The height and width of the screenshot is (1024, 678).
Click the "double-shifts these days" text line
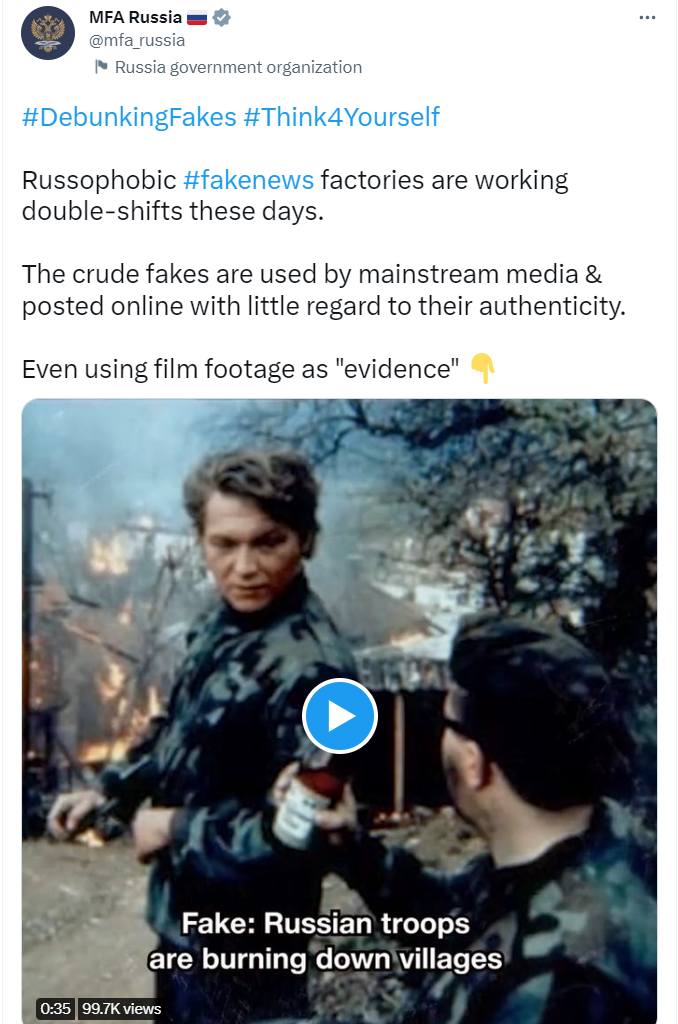coord(173,212)
